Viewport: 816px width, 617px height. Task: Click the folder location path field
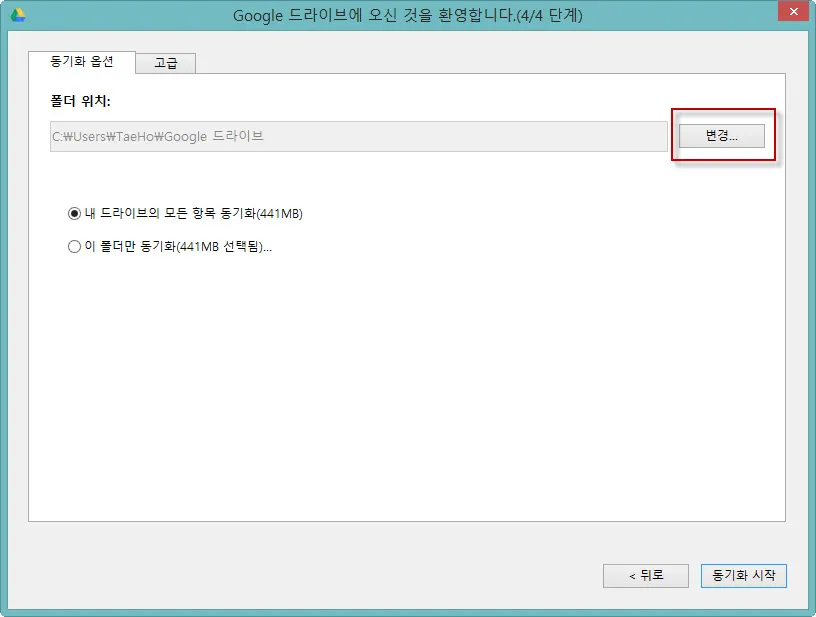point(359,136)
